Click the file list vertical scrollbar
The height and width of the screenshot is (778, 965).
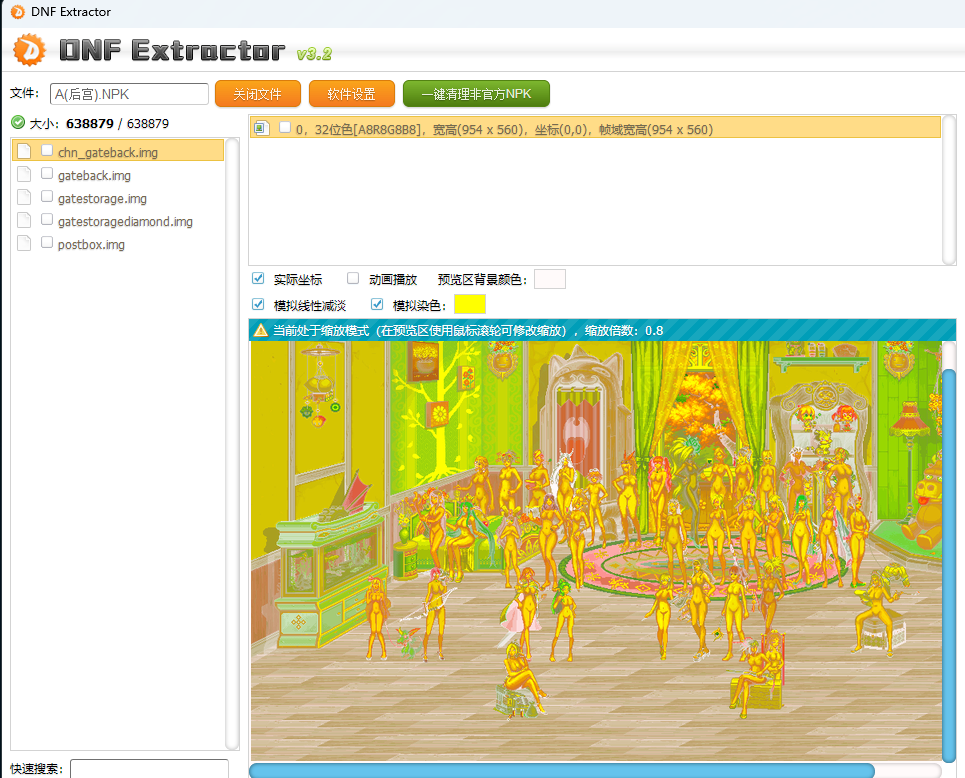click(x=232, y=444)
